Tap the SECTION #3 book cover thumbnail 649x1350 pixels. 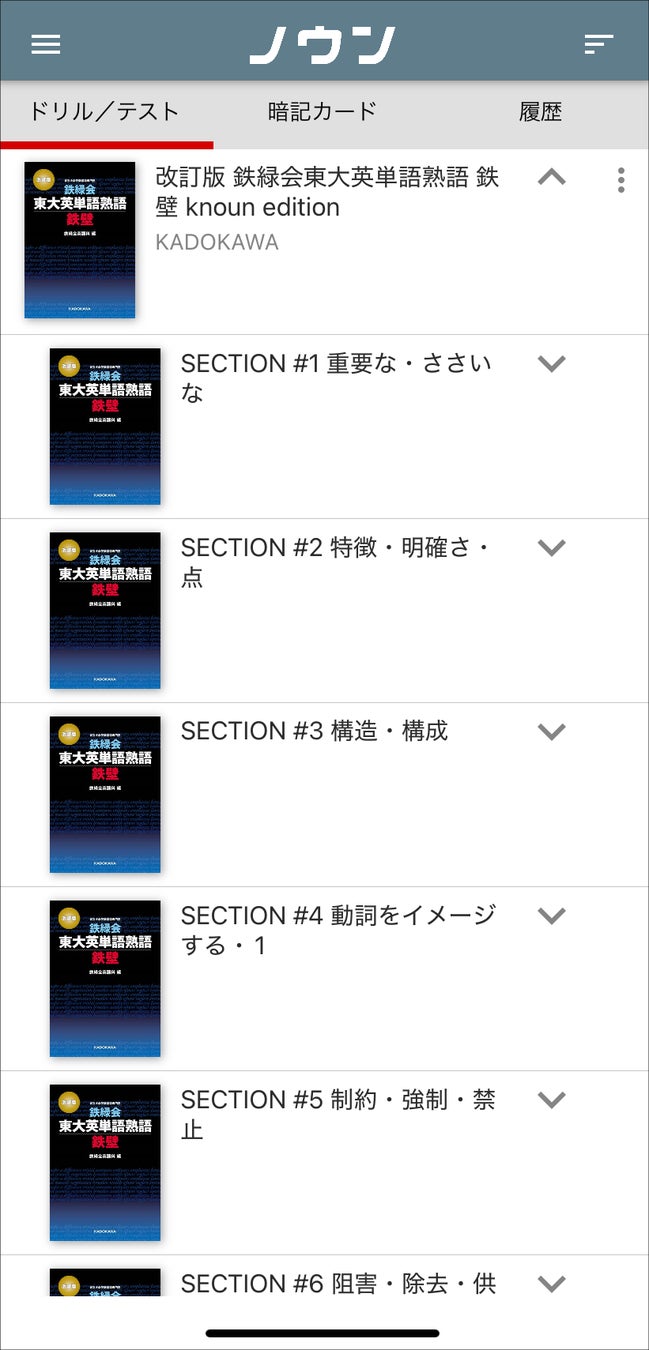point(105,794)
